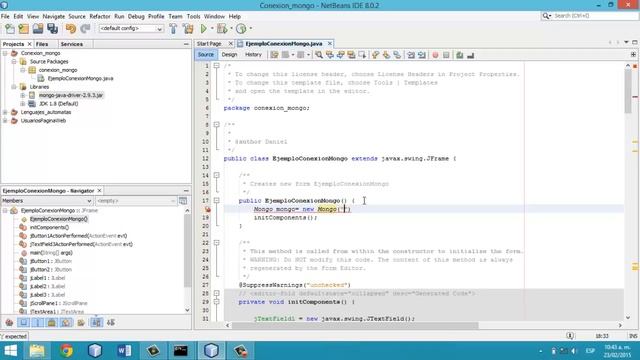Click the red Start Macro Recording icon
Viewport: 640px width, 360px height.
(435, 55)
